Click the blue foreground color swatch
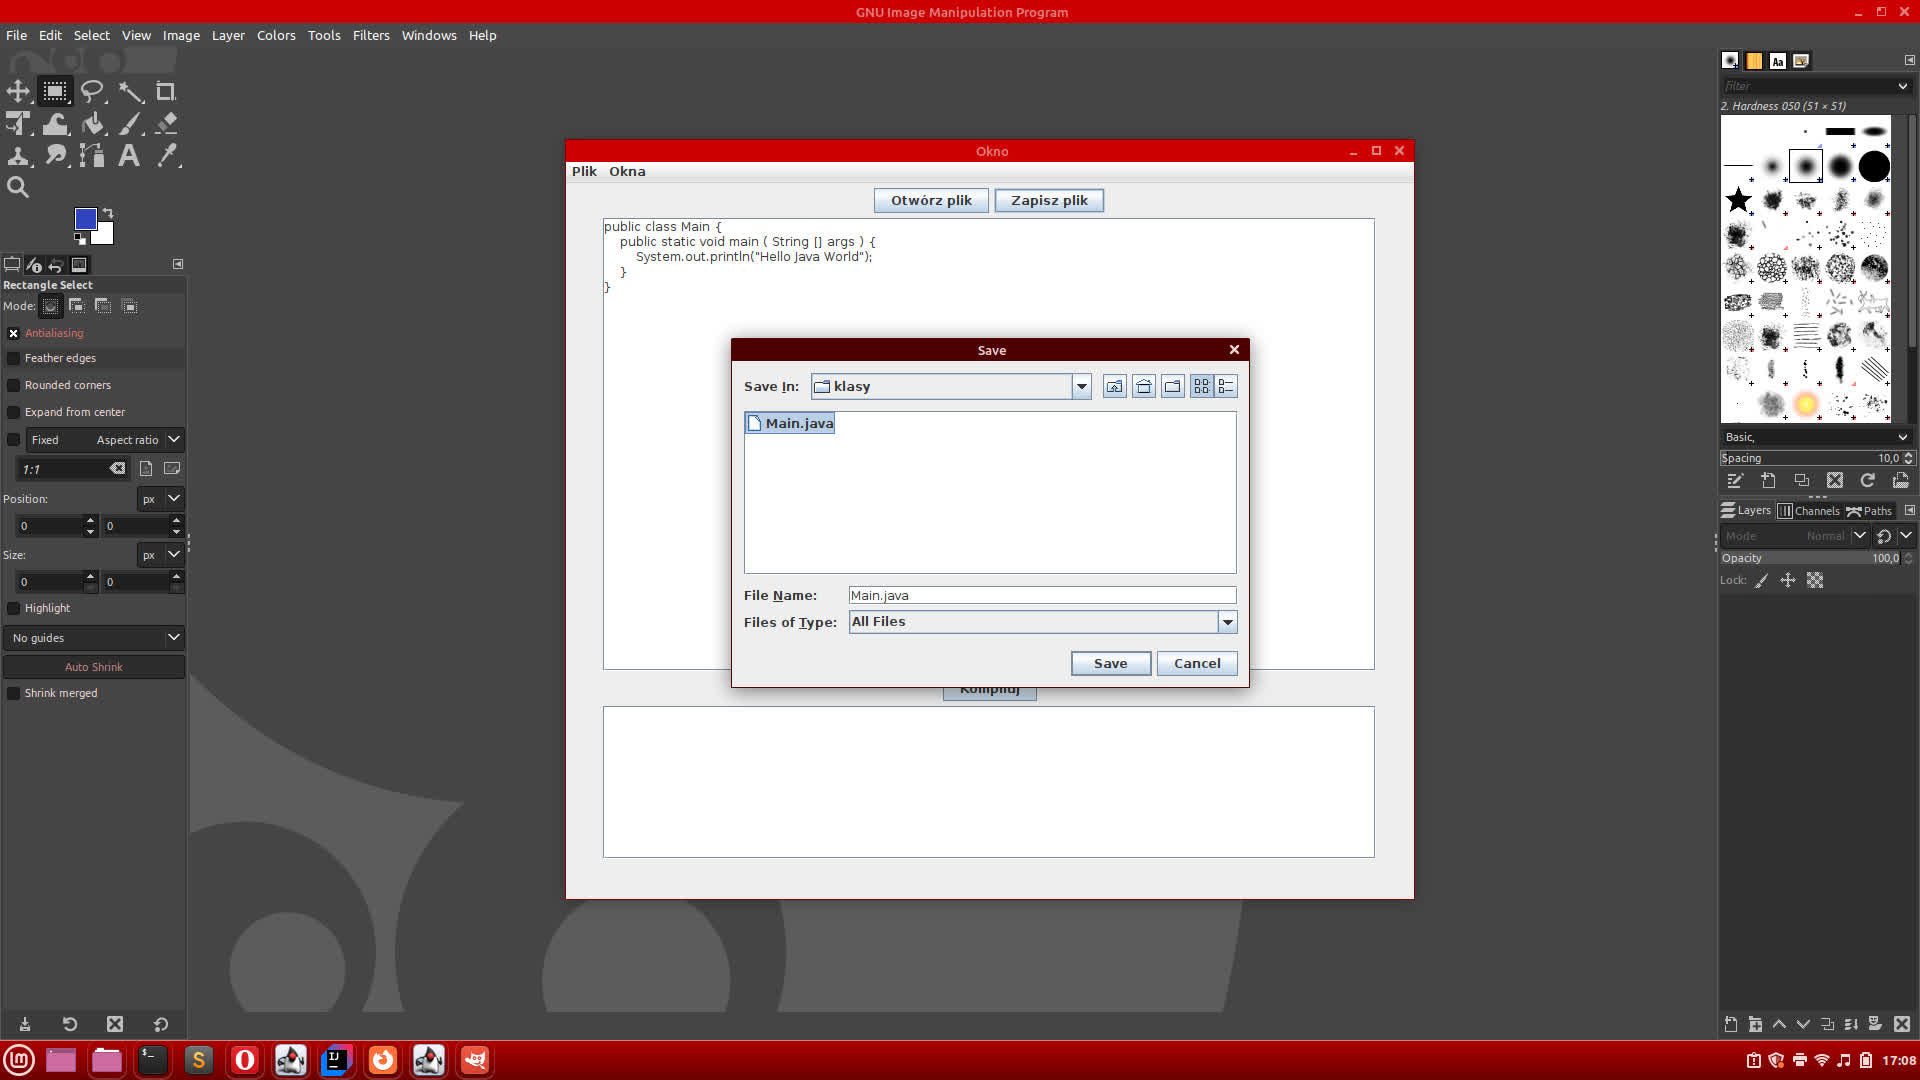The height and width of the screenshot is (1080, 1920). 85,218
